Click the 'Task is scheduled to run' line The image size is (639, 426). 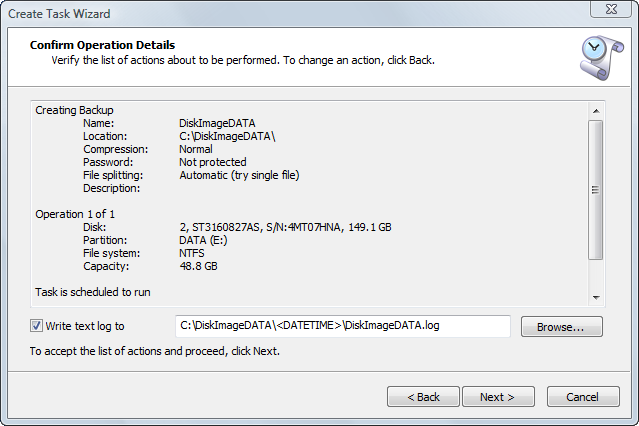point(93,292)
